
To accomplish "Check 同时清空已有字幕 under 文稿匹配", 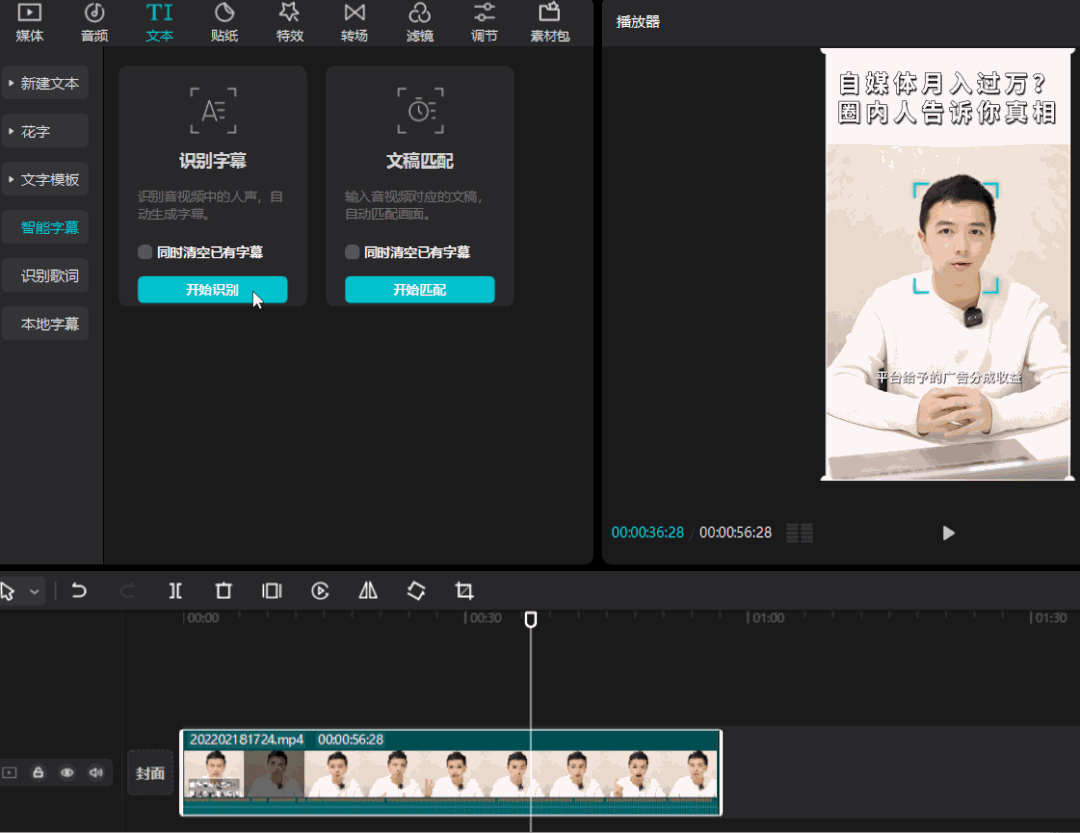I will [x=352, y=252].
